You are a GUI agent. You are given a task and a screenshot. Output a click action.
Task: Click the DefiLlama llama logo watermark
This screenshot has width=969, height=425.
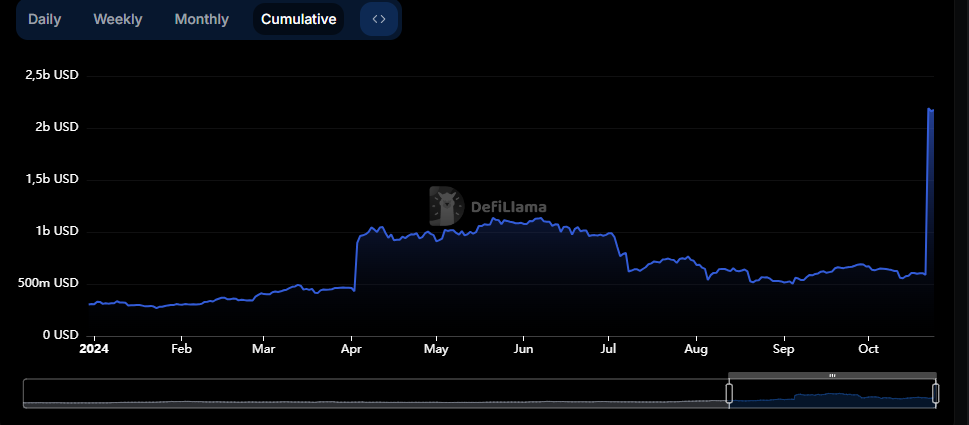tap(445, 206)
